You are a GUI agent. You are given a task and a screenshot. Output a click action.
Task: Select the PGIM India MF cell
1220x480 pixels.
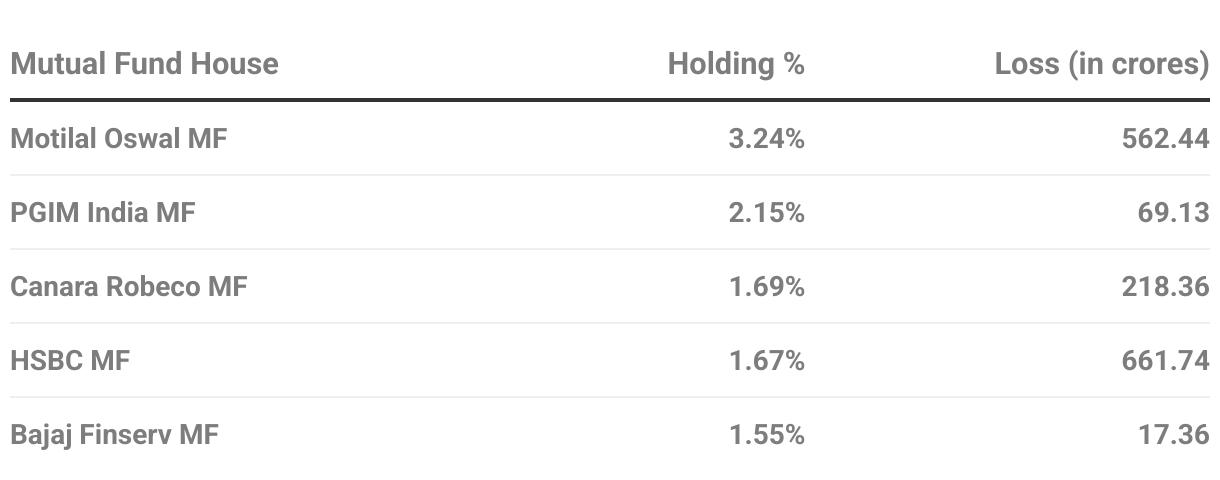[x=103, y=212]
